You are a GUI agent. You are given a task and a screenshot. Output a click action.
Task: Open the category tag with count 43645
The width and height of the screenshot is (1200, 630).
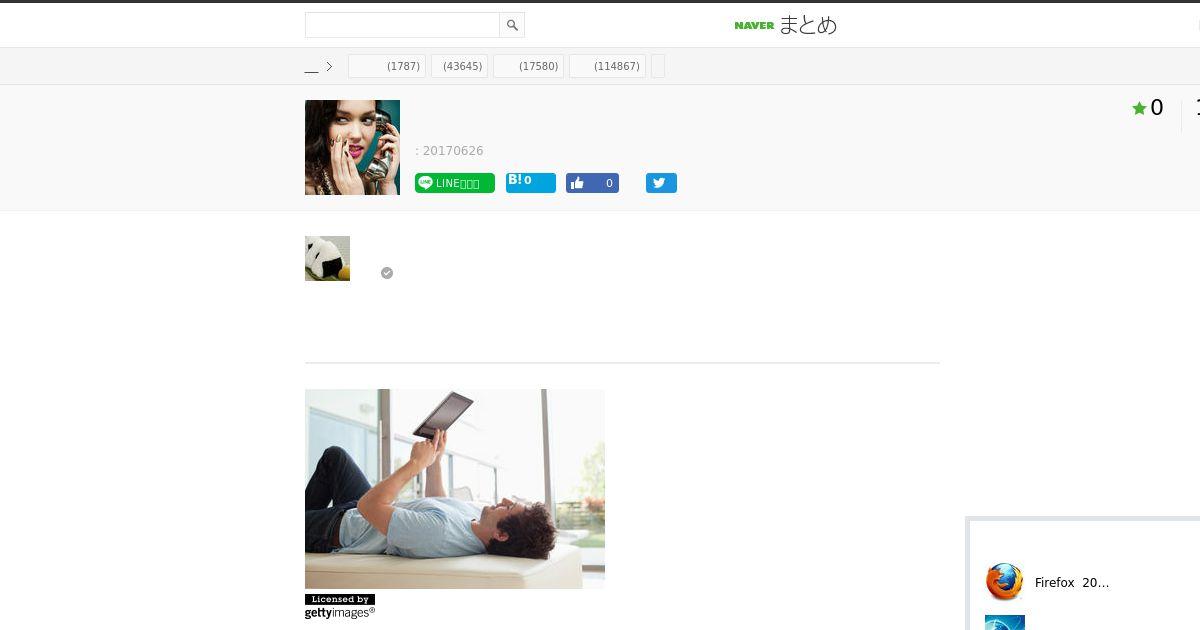(460, 66)
